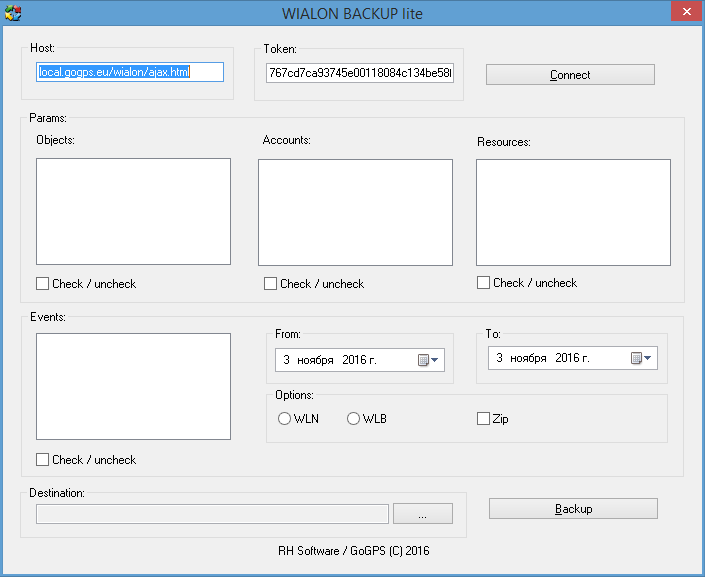Click the Host input field
The height and width of the screenshot is (577, 705).
click(129, 72)
